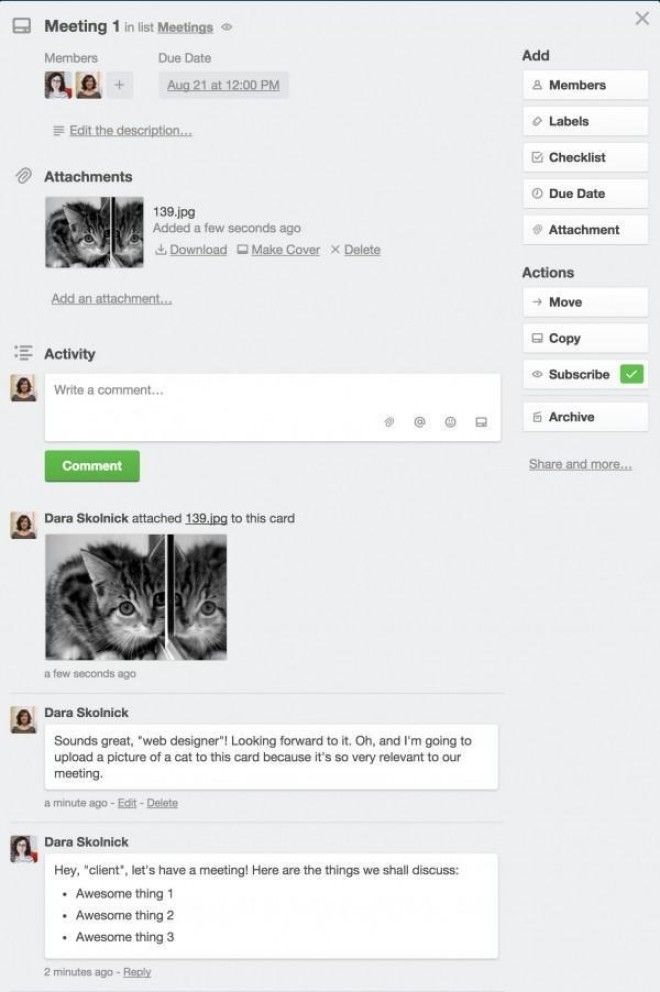660x992 pixels.
Task: Open the 139.jpg cat thumbnail in Attachments
Action: click(94, 232)
